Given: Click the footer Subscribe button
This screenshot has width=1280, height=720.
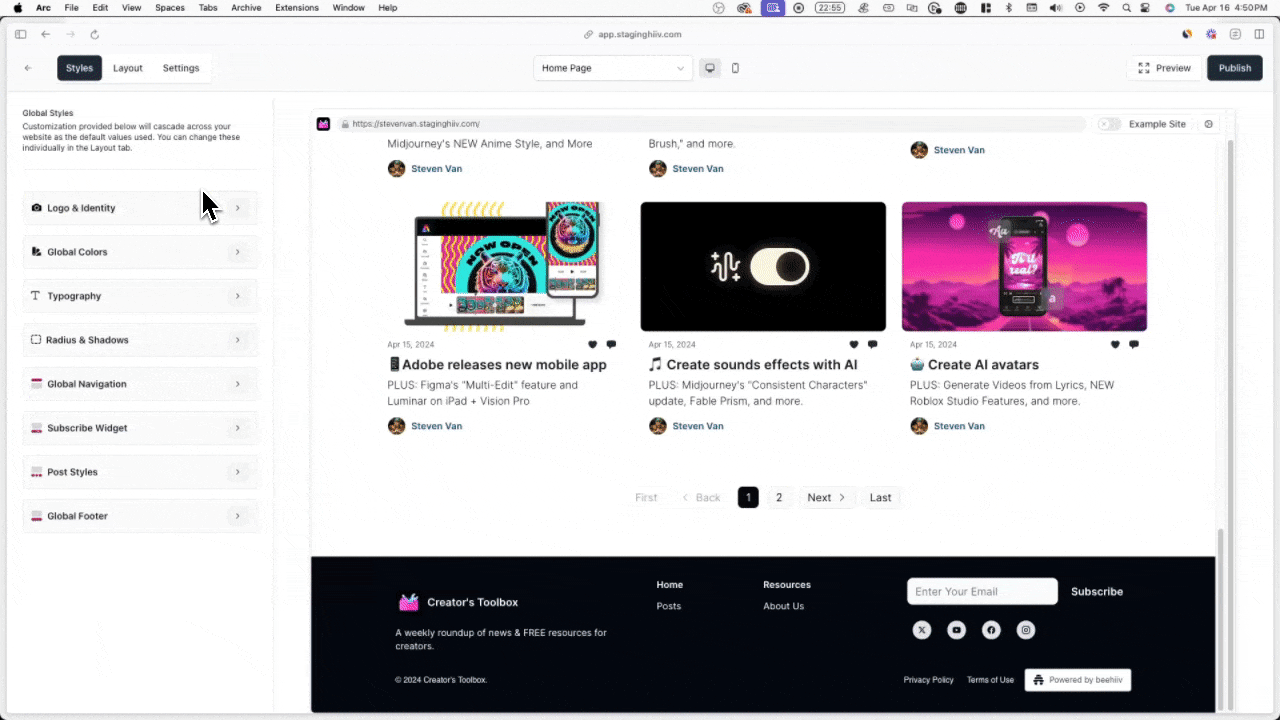Looking at the screenshot, I should click(x=1097, y=591).
